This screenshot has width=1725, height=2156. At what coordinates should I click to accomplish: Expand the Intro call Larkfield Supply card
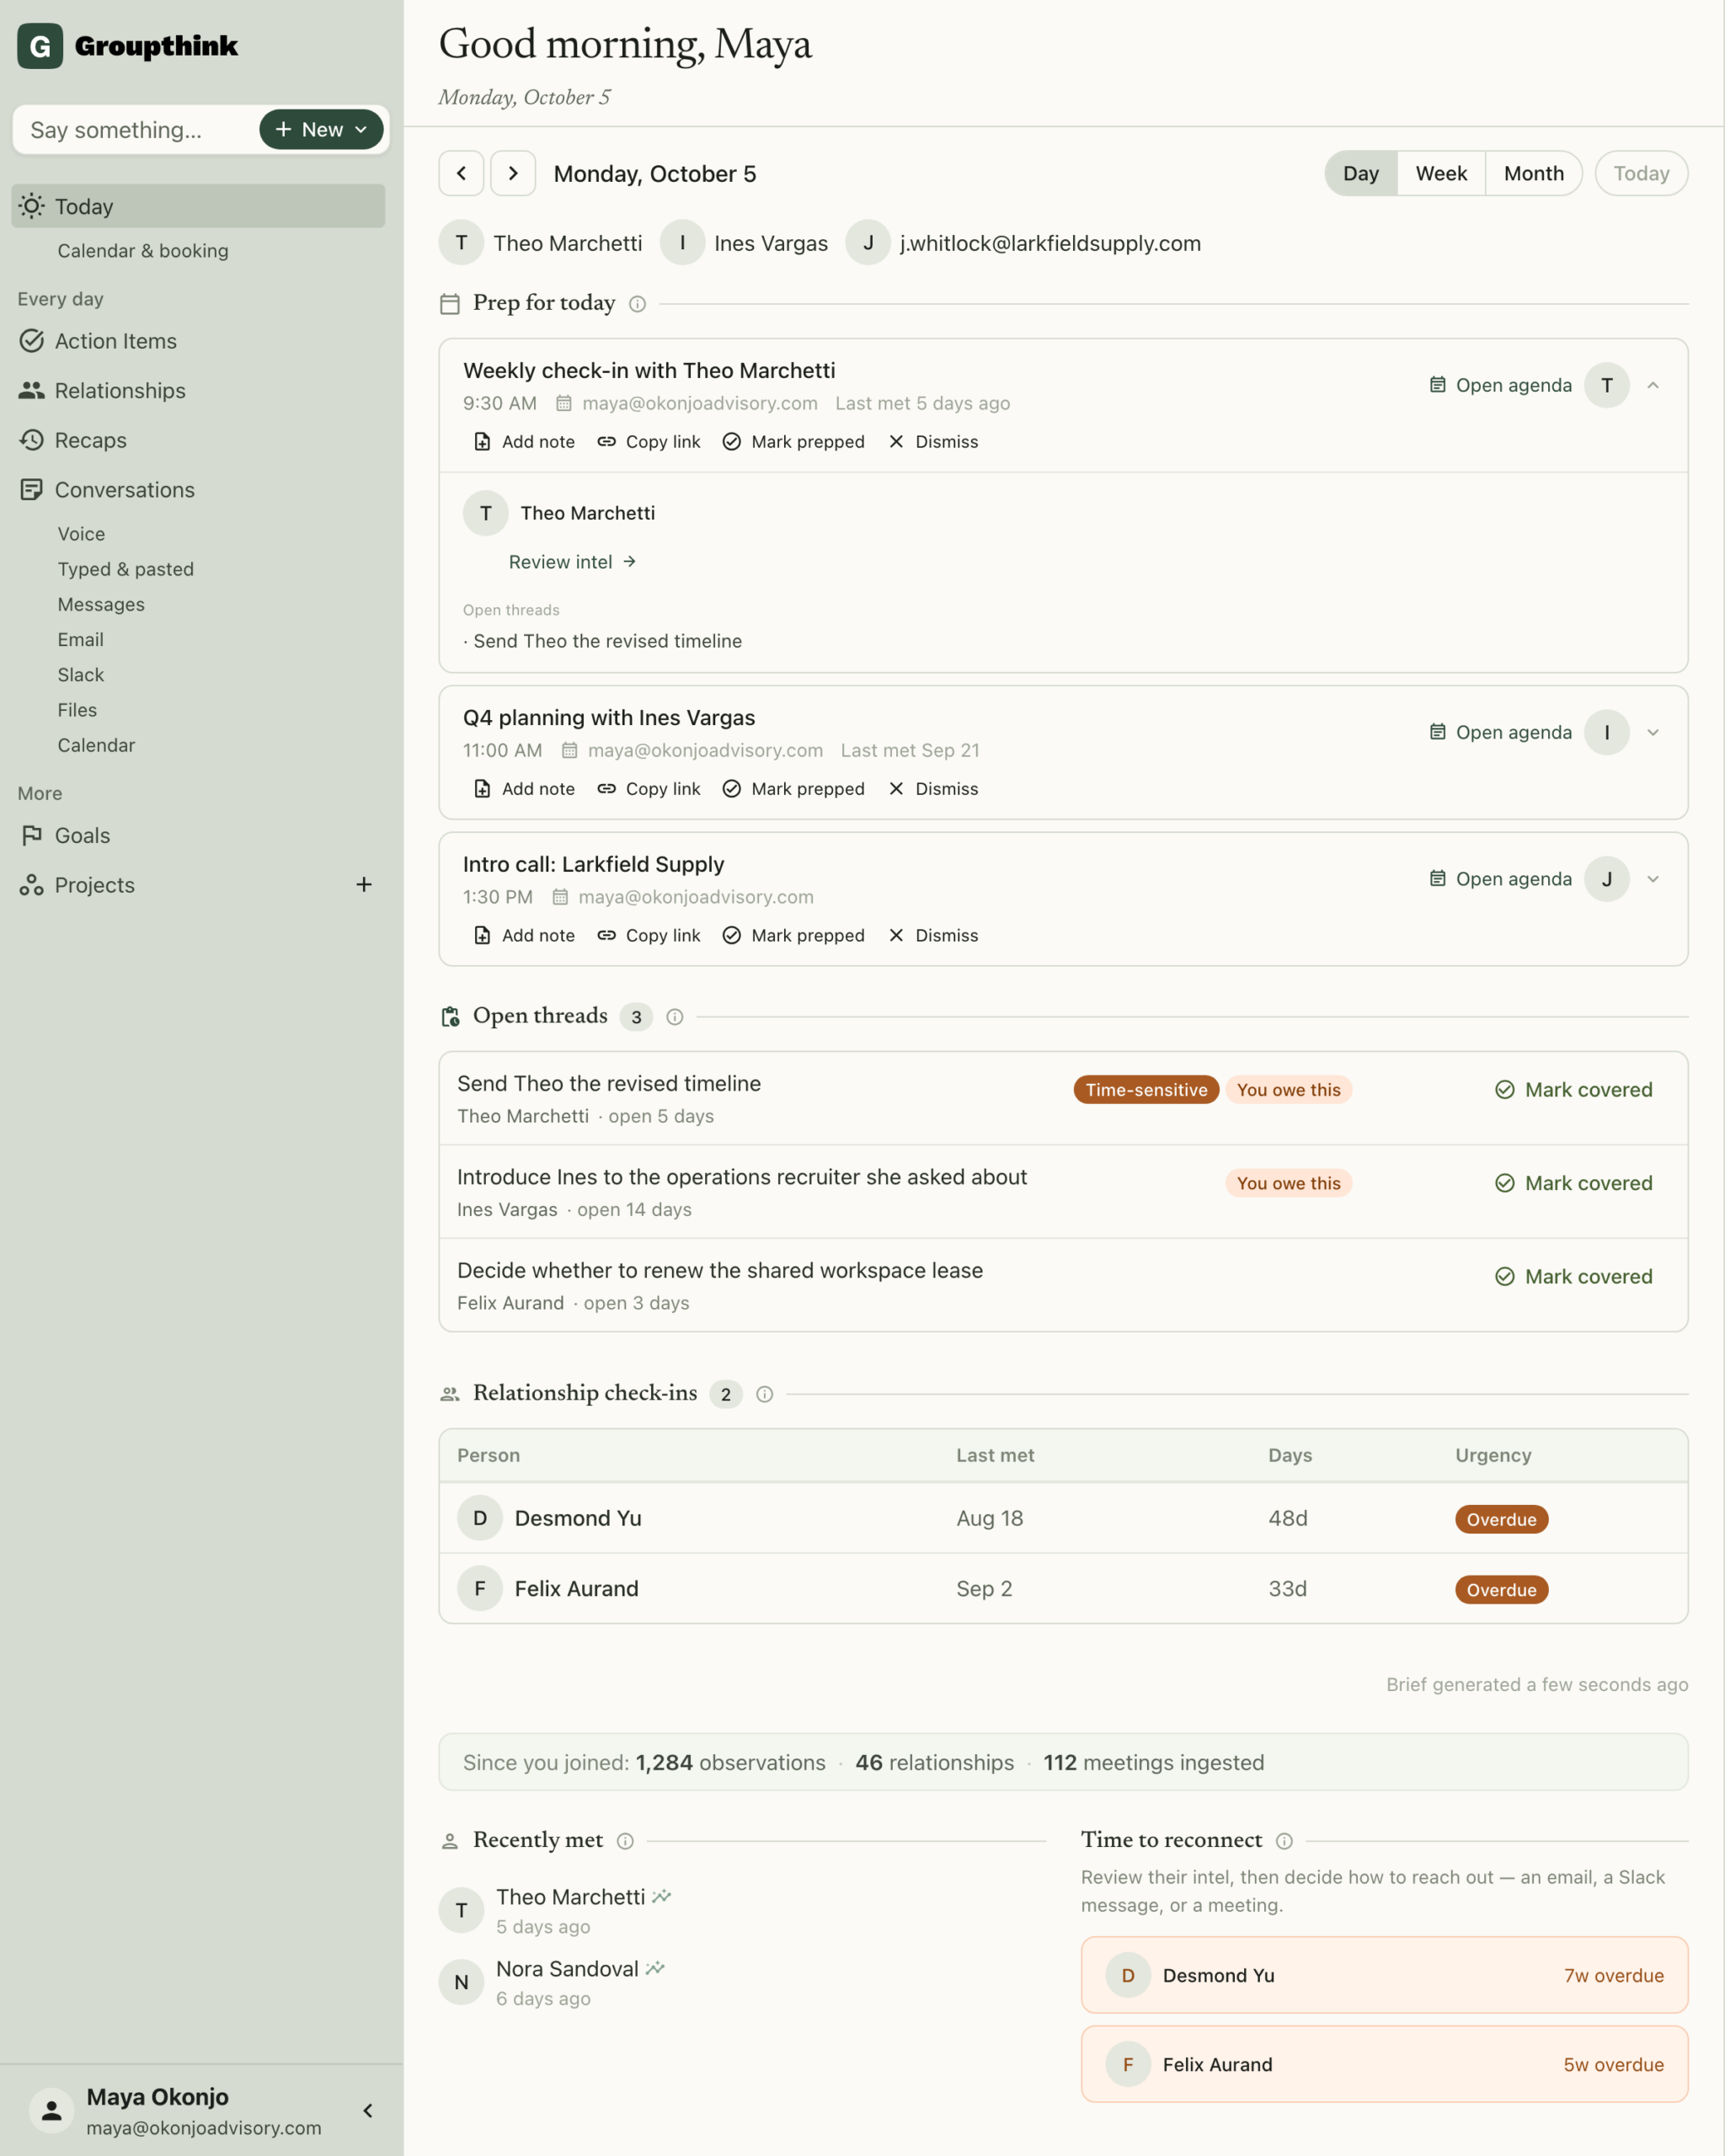click(x=1653, y=879)
